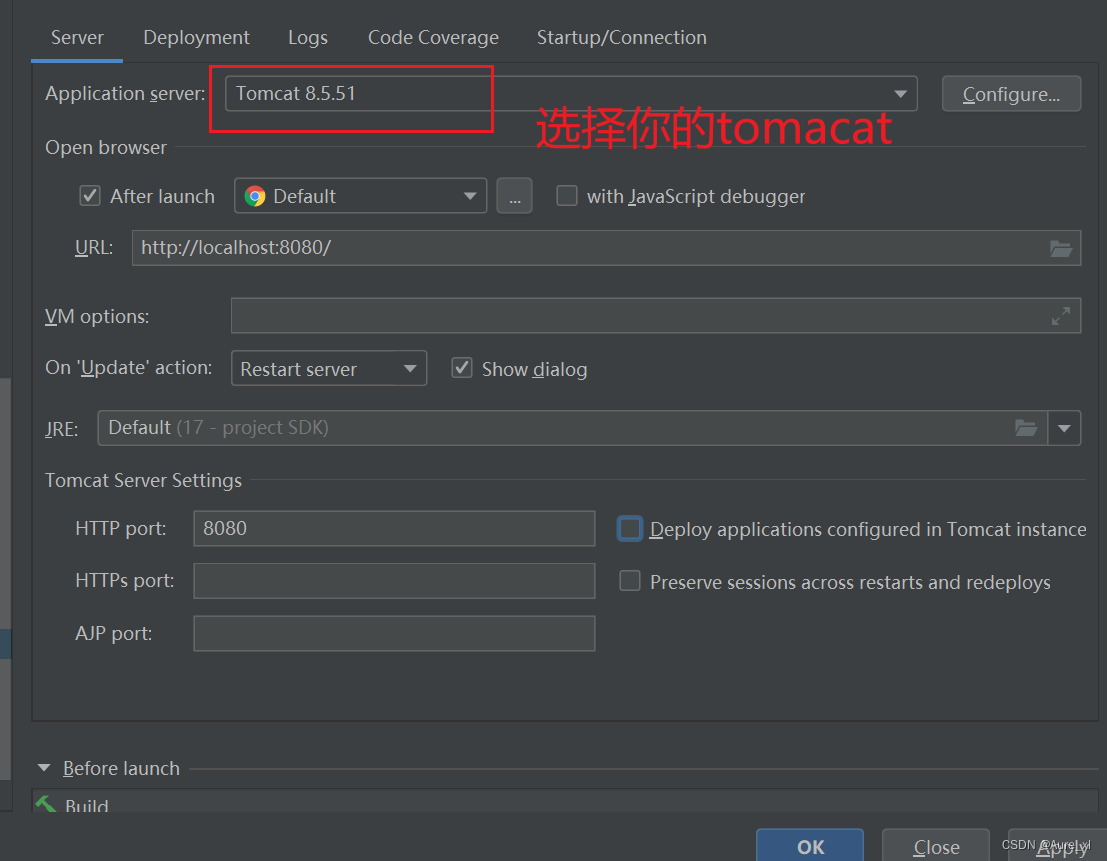Click the Build hammer icon
Viewport: 1107px width, 861px height.
(46, 804)
